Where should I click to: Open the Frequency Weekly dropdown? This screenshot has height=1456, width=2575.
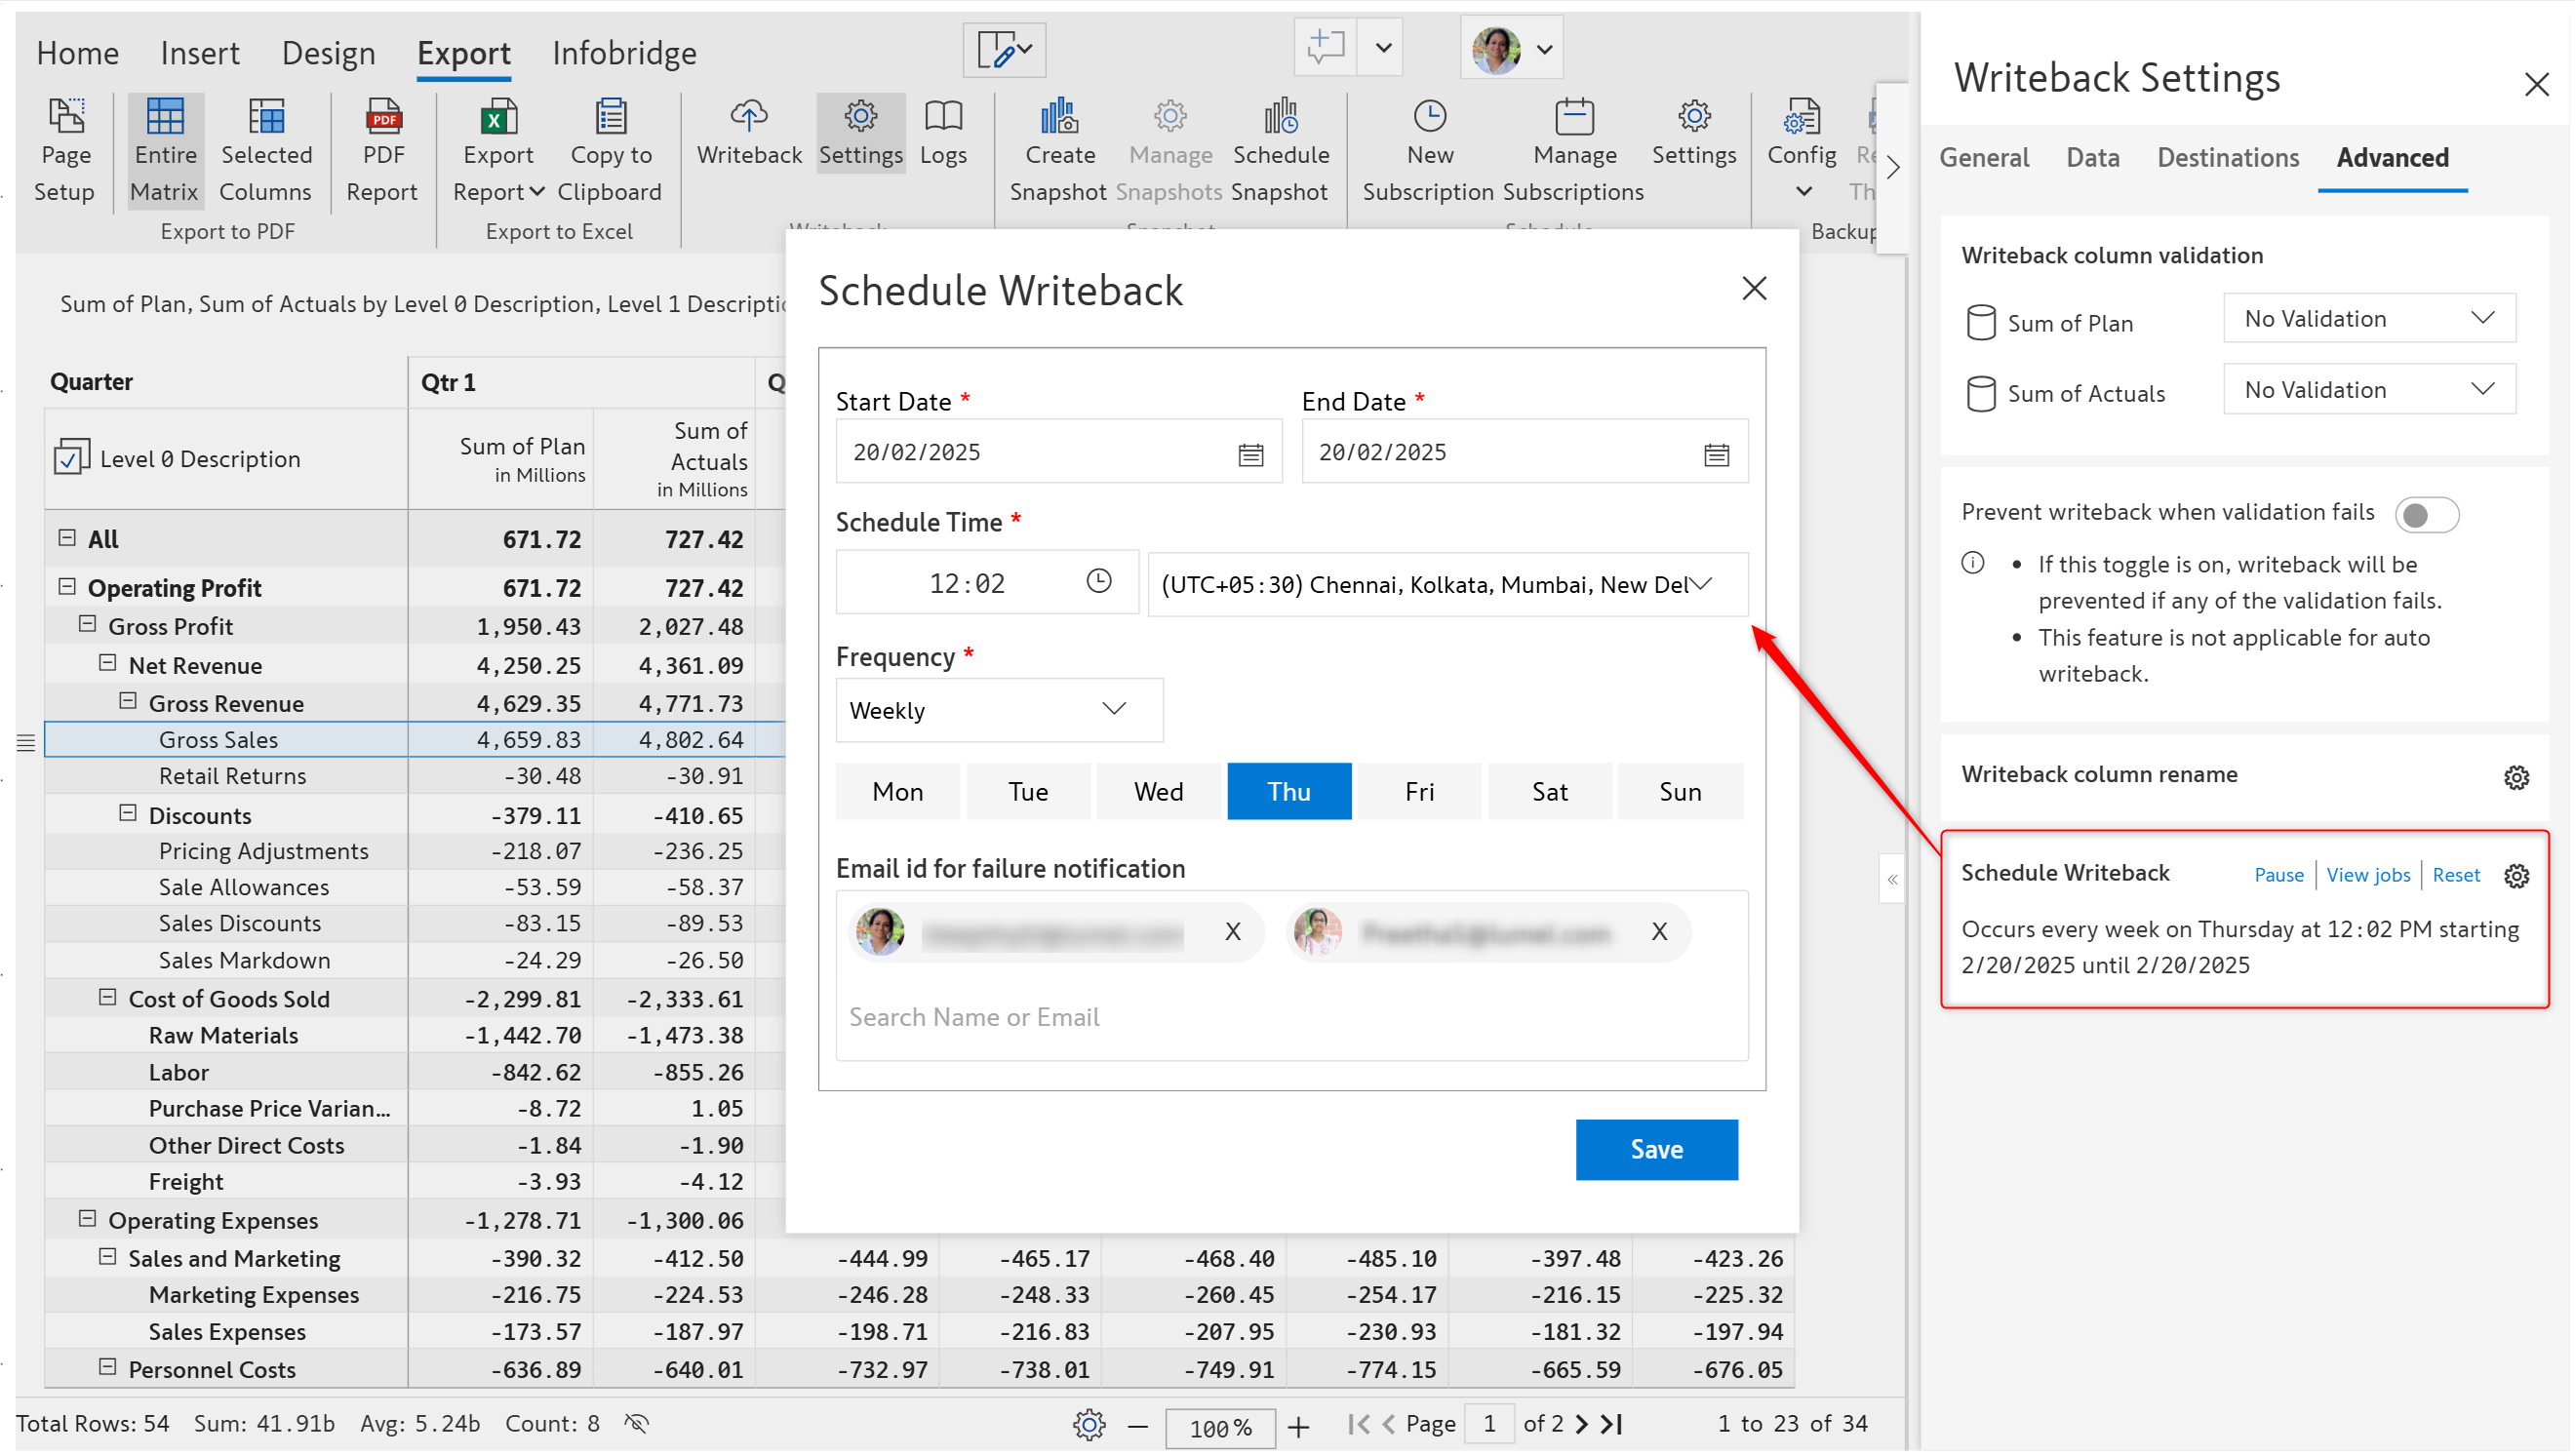tap(998, 710)
